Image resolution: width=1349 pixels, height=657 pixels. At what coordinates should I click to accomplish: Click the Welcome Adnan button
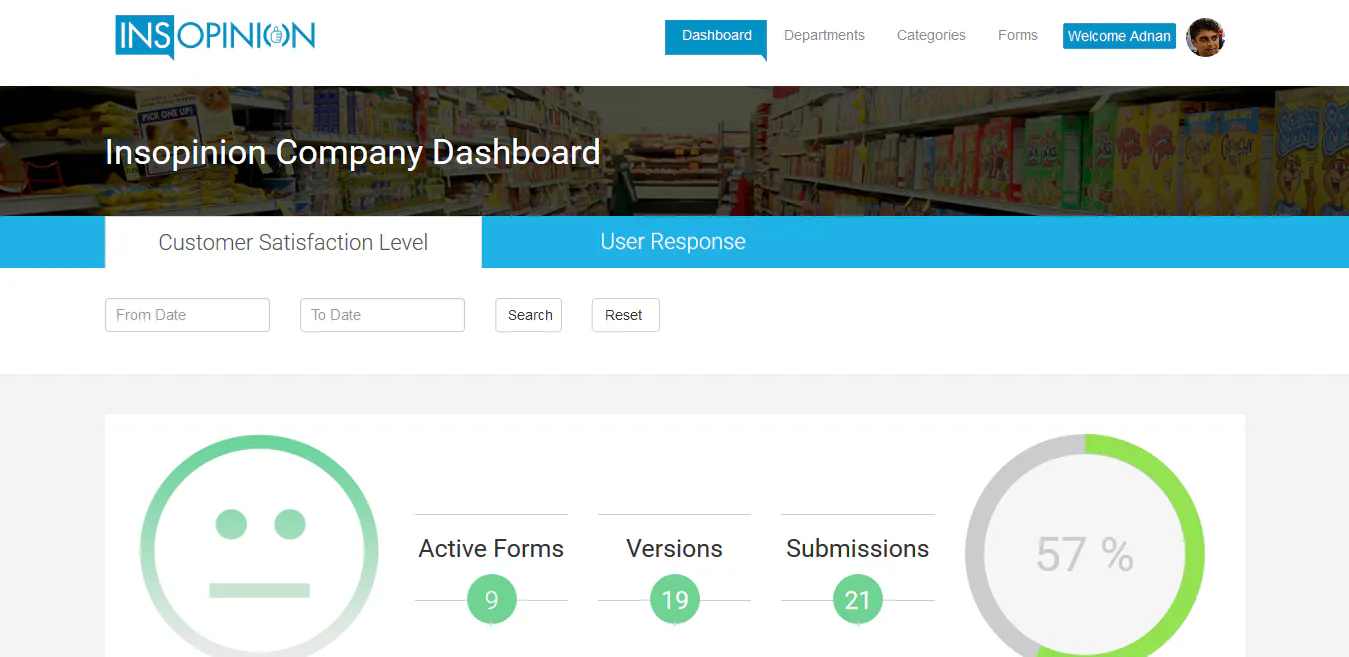(1119, 36)
